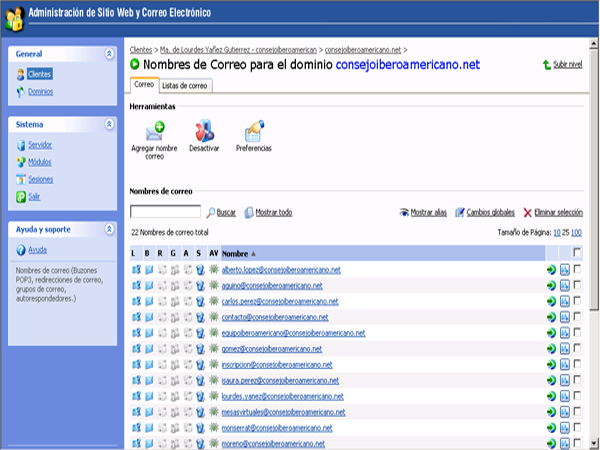600x450 pixels.
Task: Click the Sesiones calendar icon
Action: (x=21, y=179)
